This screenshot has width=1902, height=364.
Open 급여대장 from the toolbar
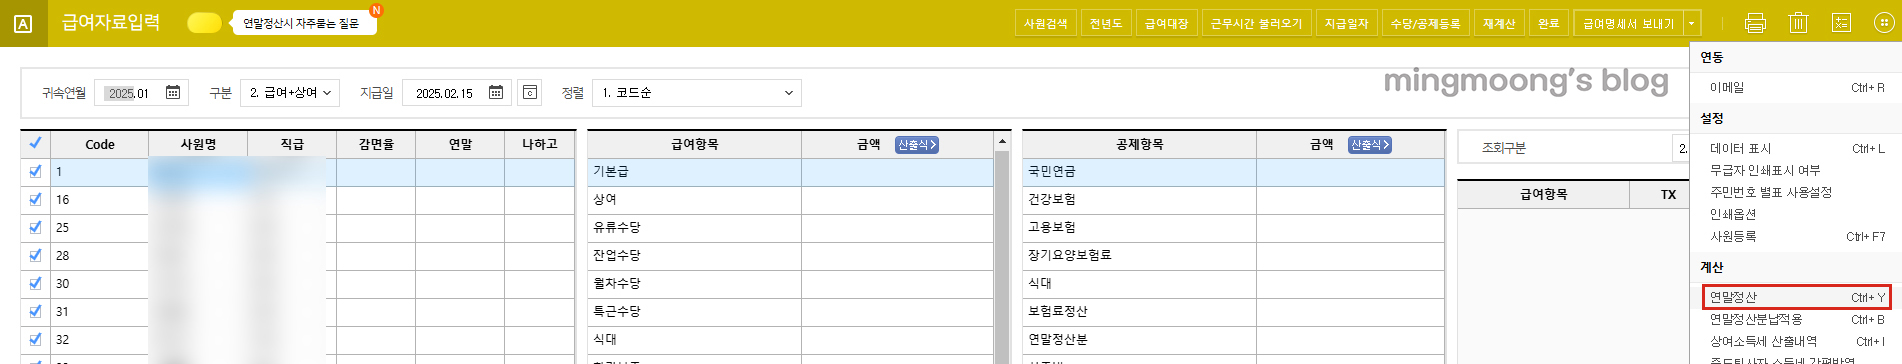point(1166,23)
